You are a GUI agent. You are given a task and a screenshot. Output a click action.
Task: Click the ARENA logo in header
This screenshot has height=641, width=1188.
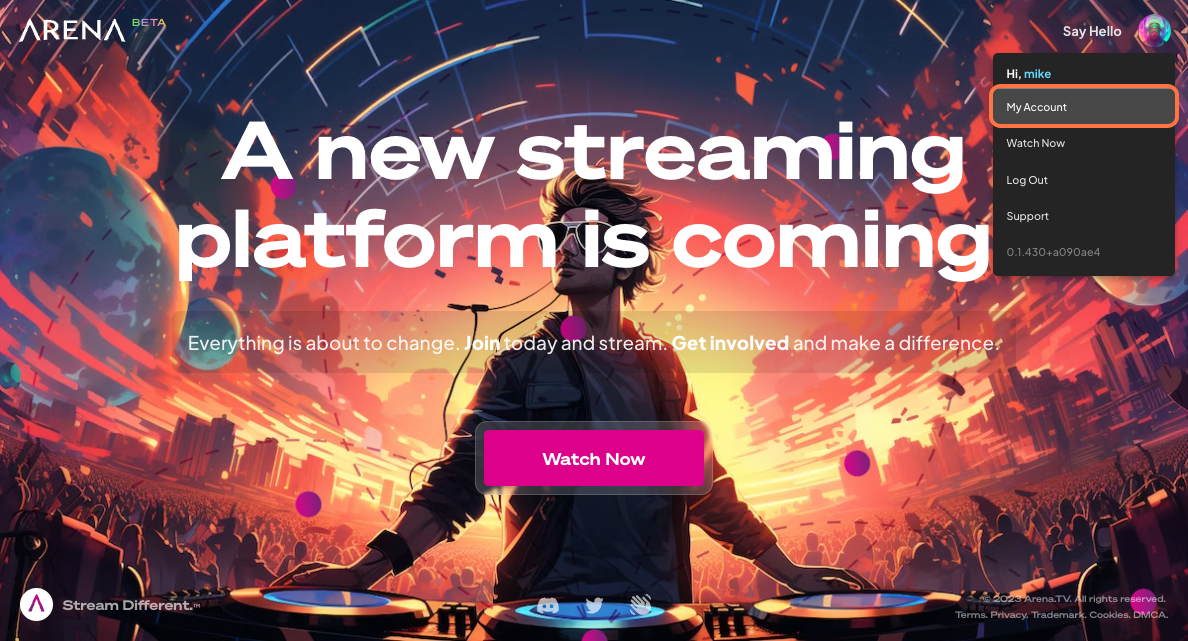[x=73, y=30]
